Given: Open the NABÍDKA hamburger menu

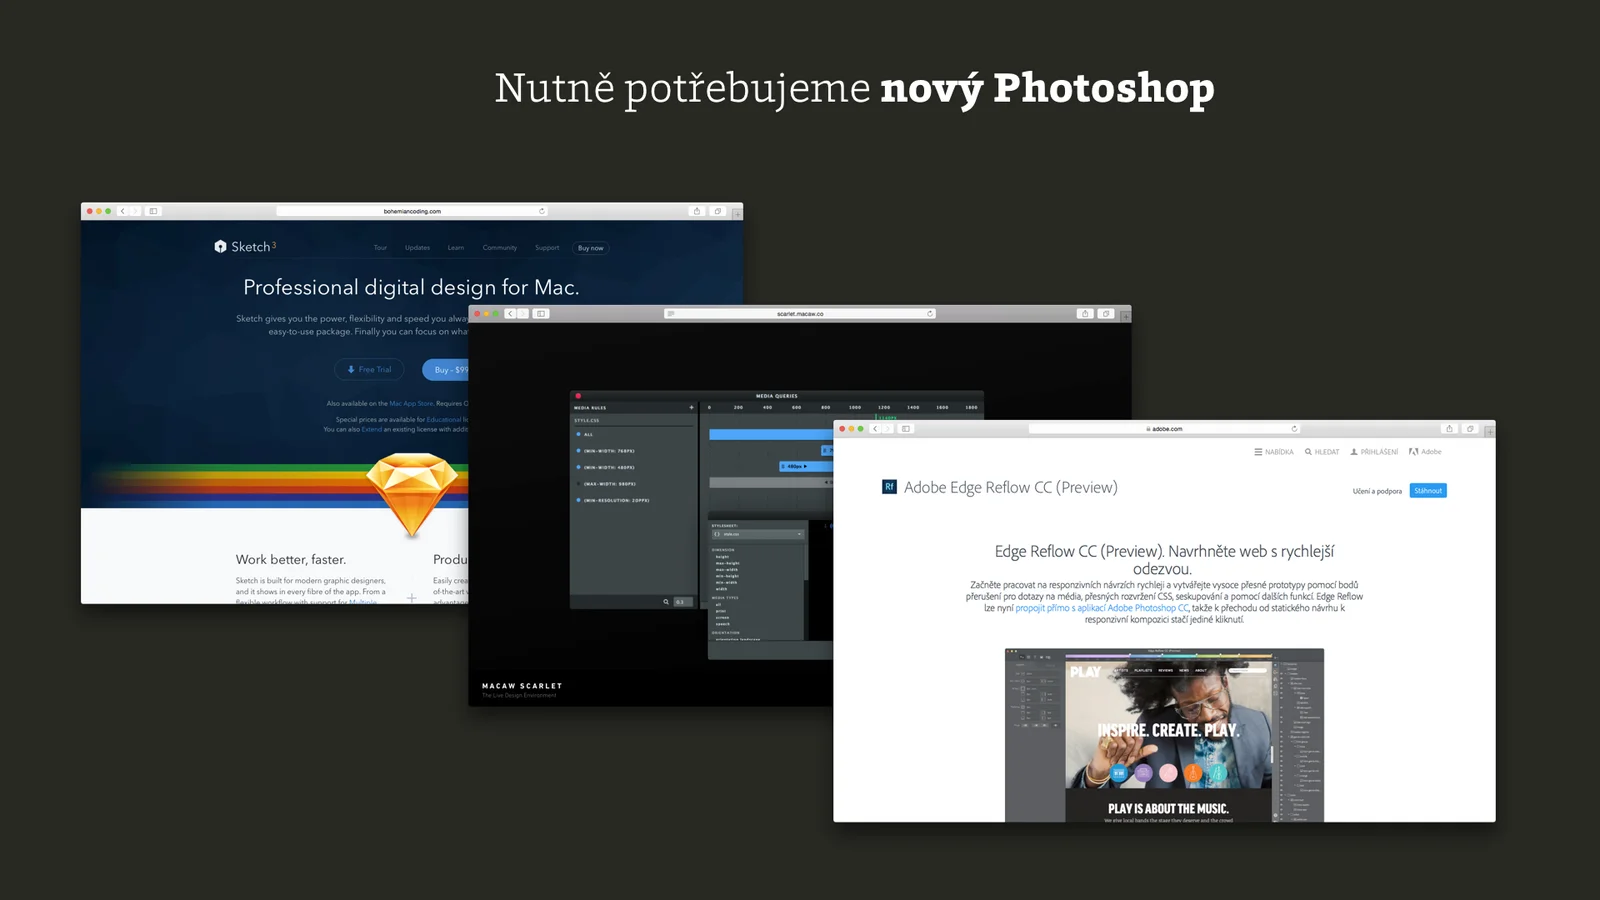Looking at the screenshot, I should click(1259, 452).
